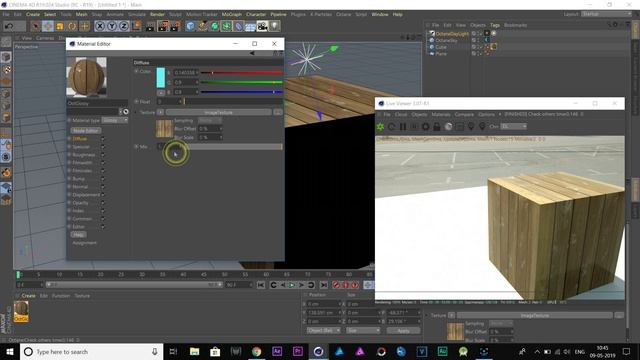Screen dimensions: 640x360
Task: Open Materials menu in Live Viewer
Action: pyautogui.click(x=441, y=115)
